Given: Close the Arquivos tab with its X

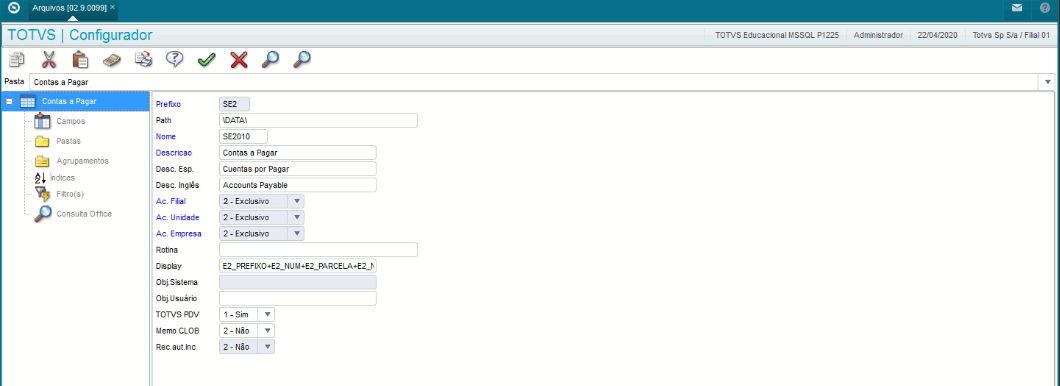Looking at the screenshot, I should 112,7.
